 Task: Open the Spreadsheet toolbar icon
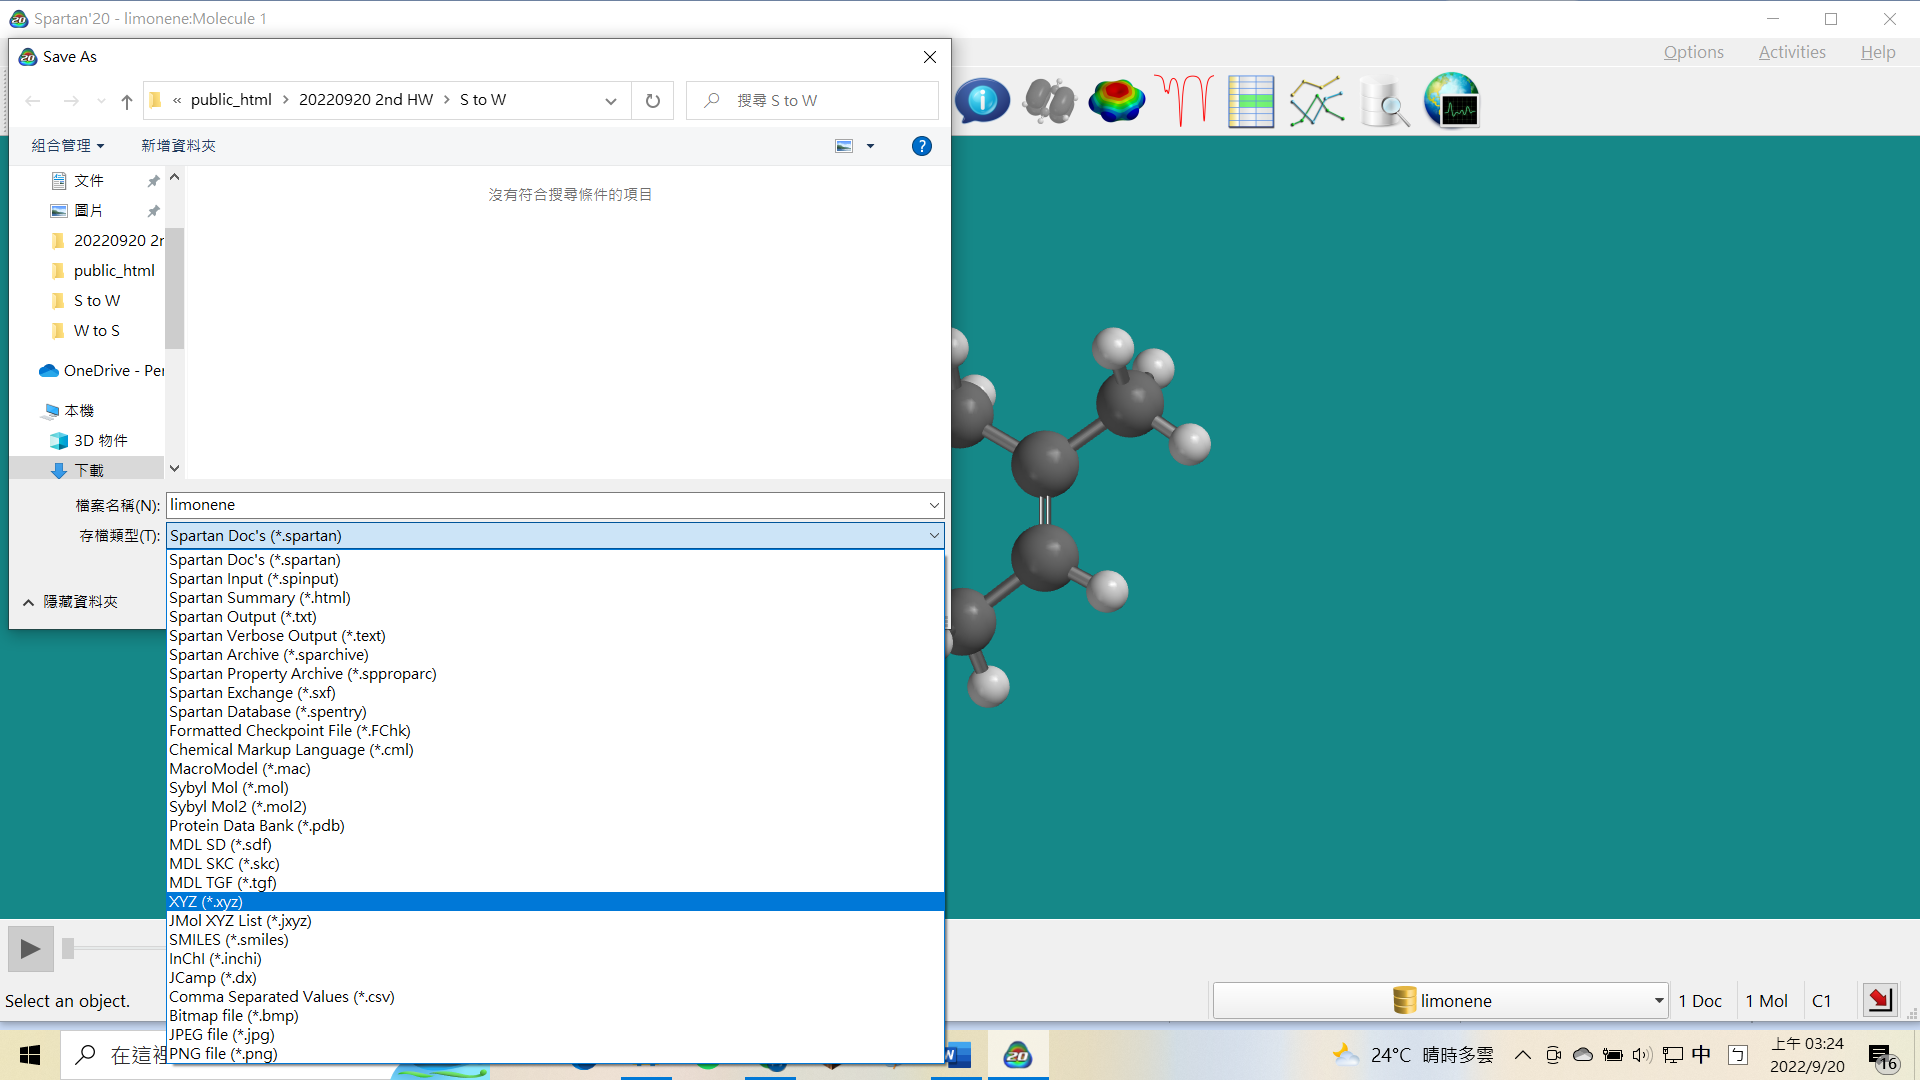coord(1251,101)
